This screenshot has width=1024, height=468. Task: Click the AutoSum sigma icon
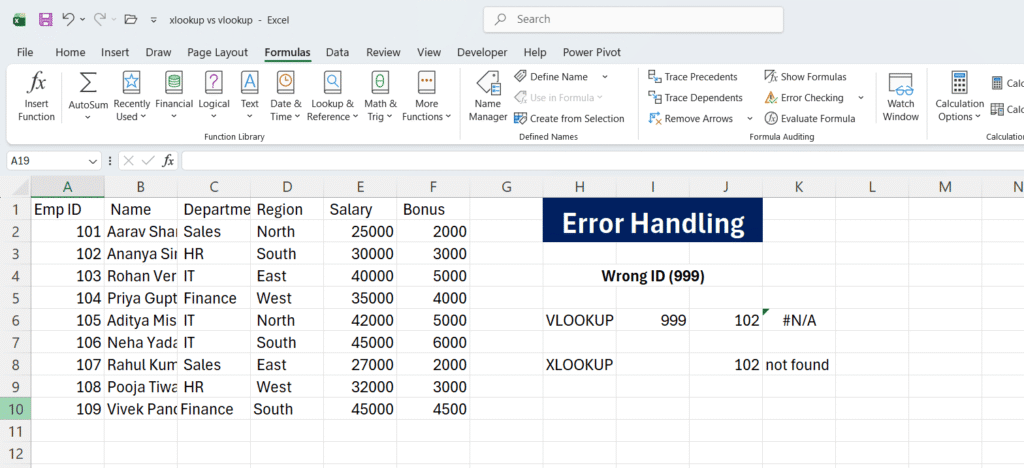coord(88,83)
